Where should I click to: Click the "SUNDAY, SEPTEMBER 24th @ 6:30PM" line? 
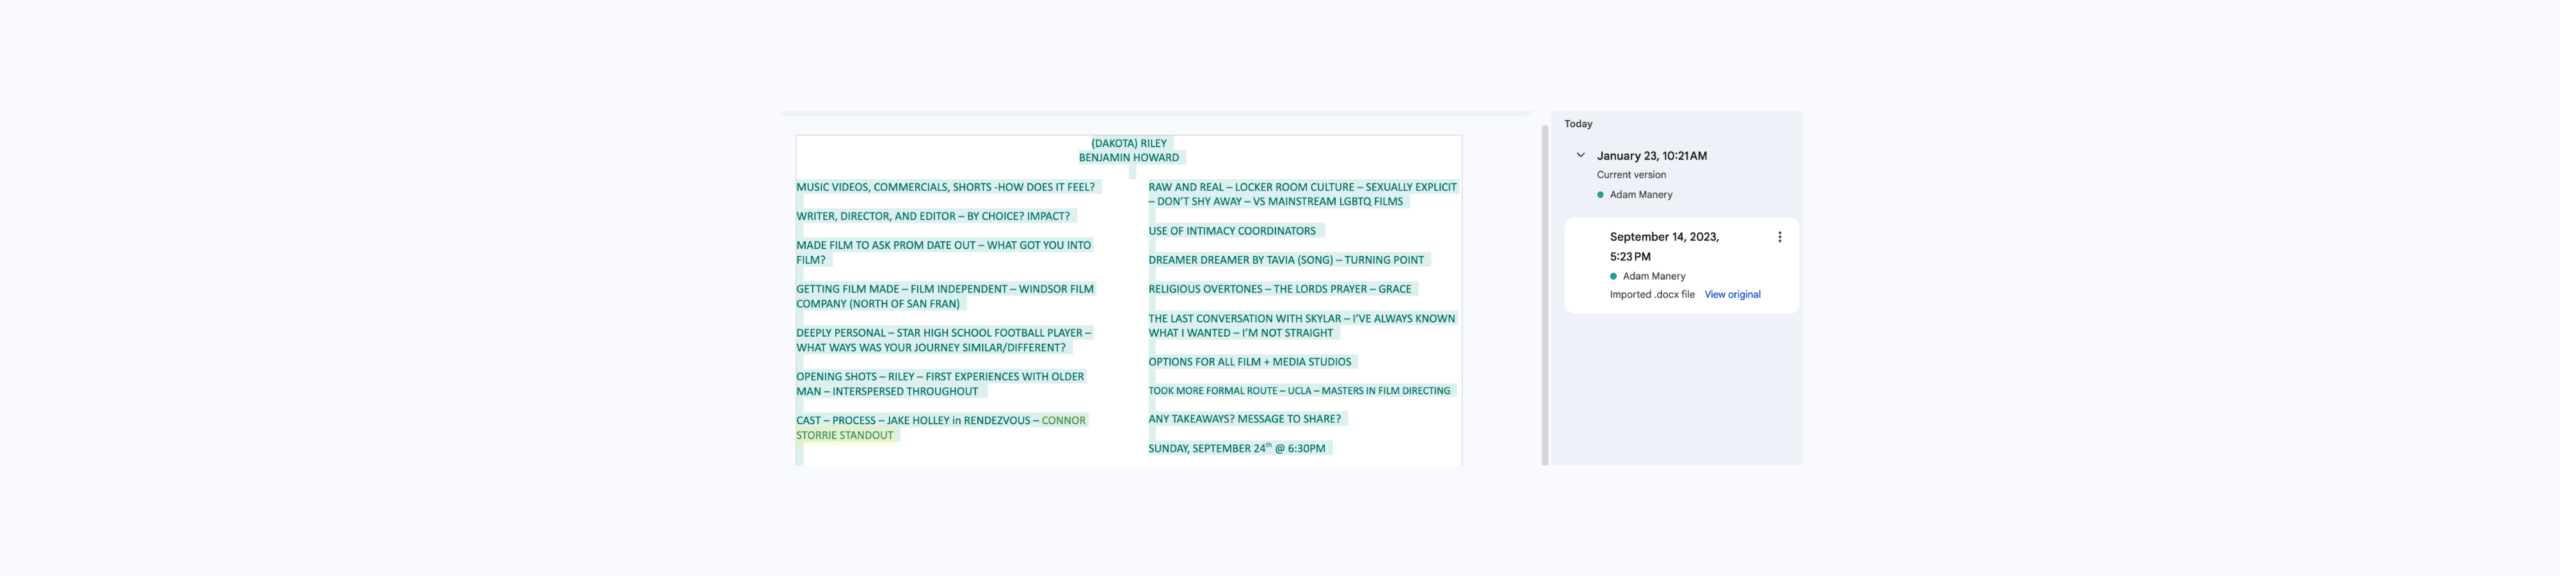click(1236, 449)
